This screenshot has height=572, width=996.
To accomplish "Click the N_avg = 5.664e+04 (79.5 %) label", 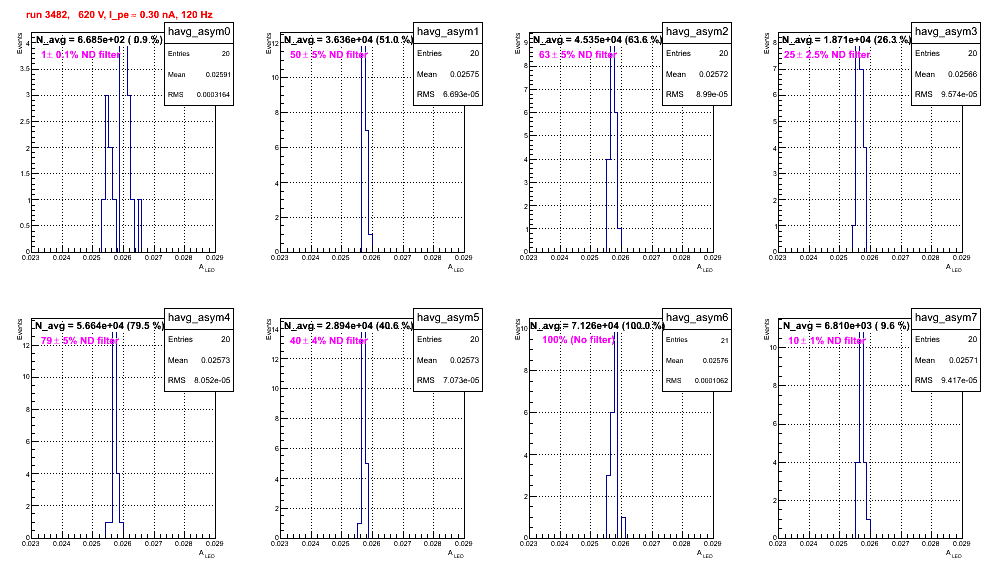I will [x=99, y=326].
